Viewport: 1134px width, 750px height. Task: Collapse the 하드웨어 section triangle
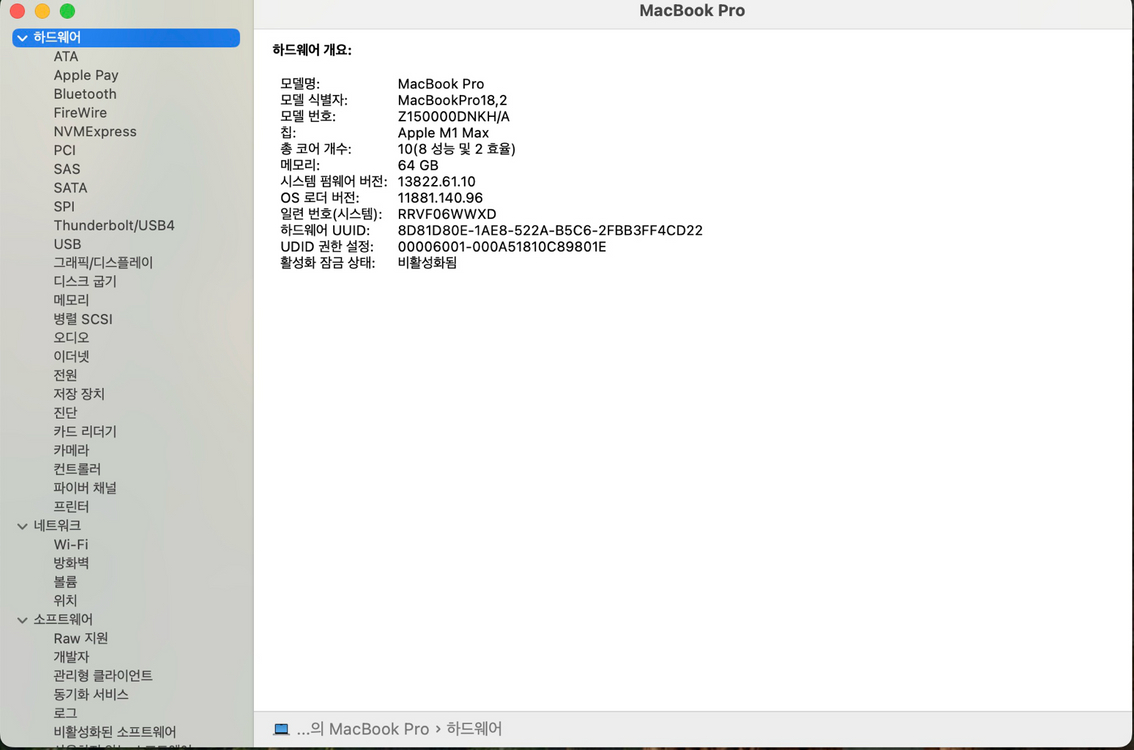(x=21, y=37)
